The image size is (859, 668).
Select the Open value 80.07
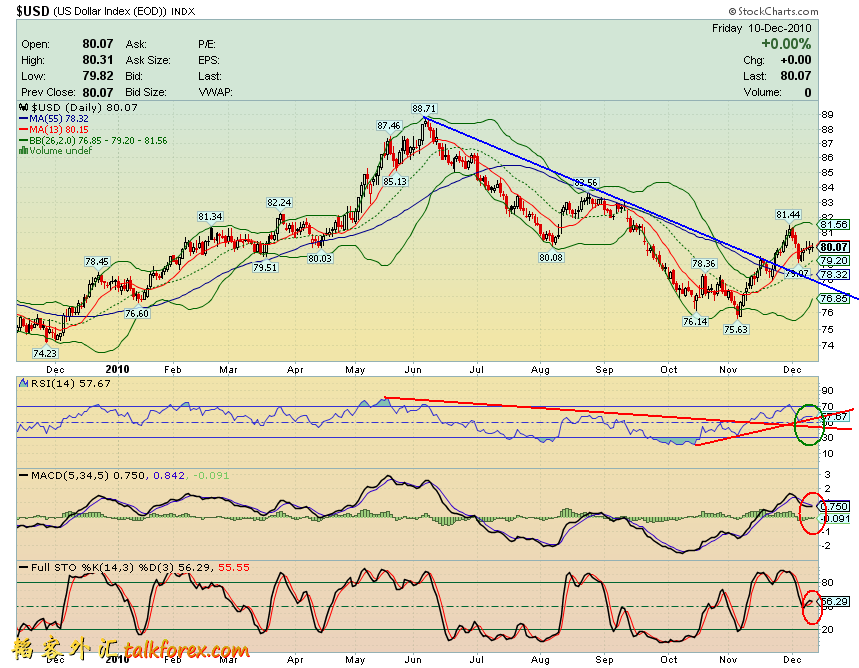coord(98,44)
